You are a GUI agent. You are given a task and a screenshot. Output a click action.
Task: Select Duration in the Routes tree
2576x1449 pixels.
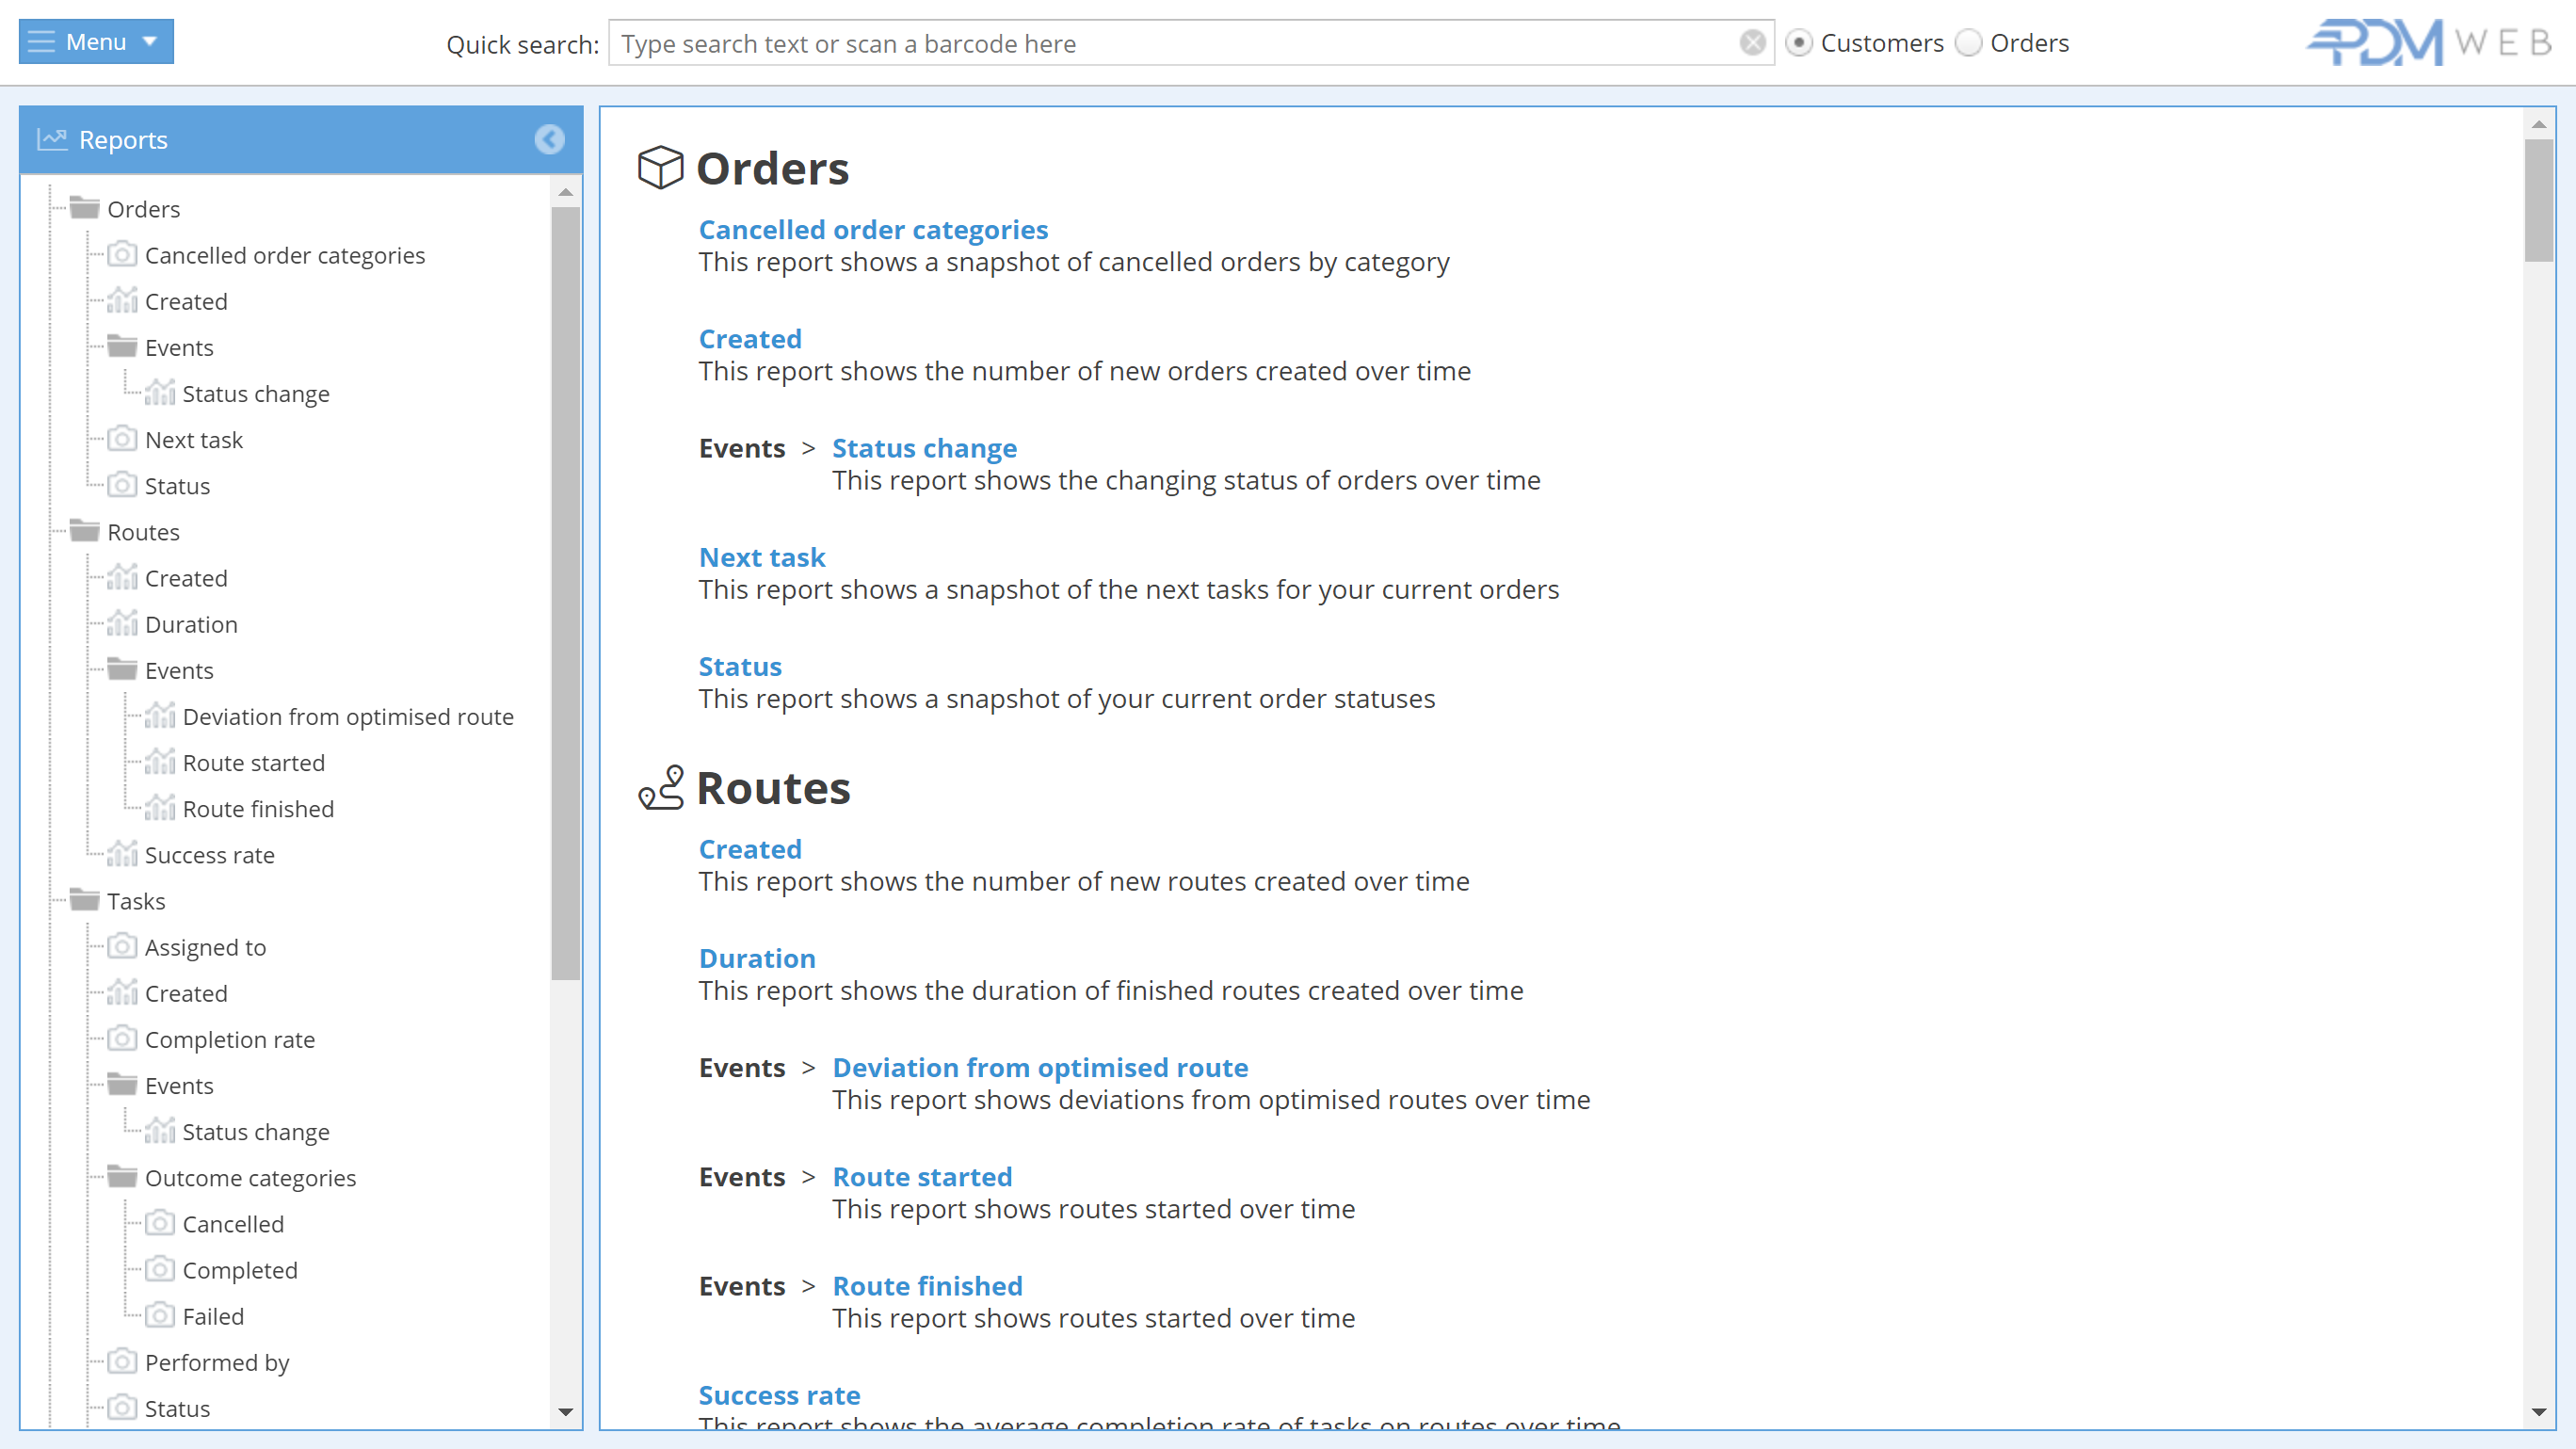(x=191, y=624)
